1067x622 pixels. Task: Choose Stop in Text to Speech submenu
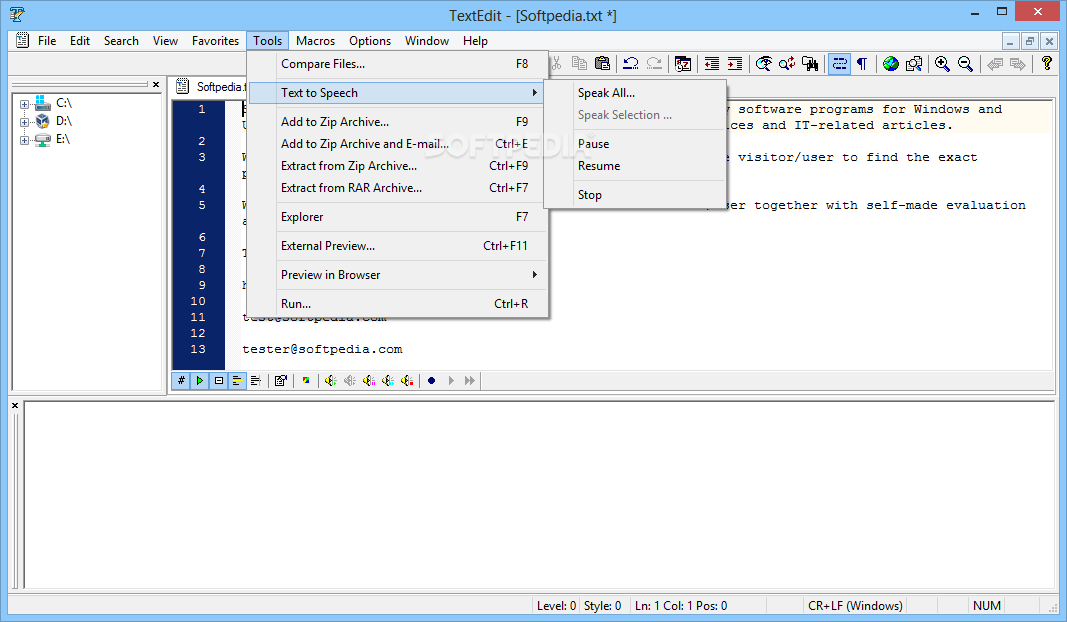coord(635,195)
